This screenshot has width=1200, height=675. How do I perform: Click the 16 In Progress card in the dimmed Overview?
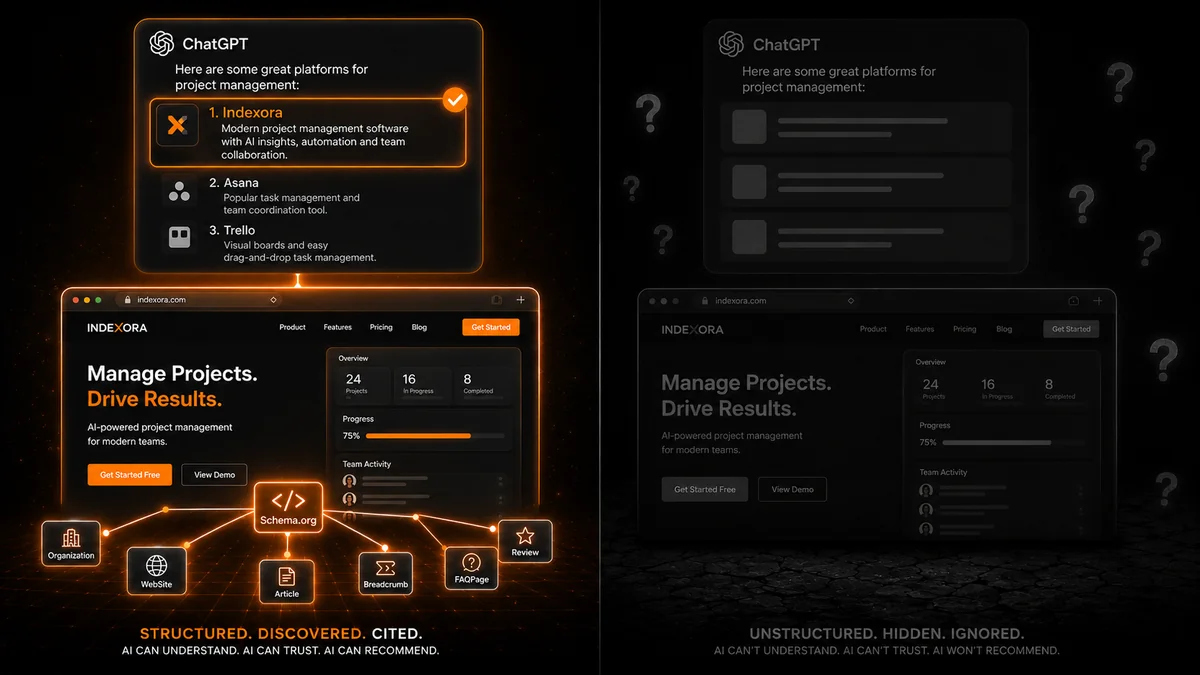999,389
